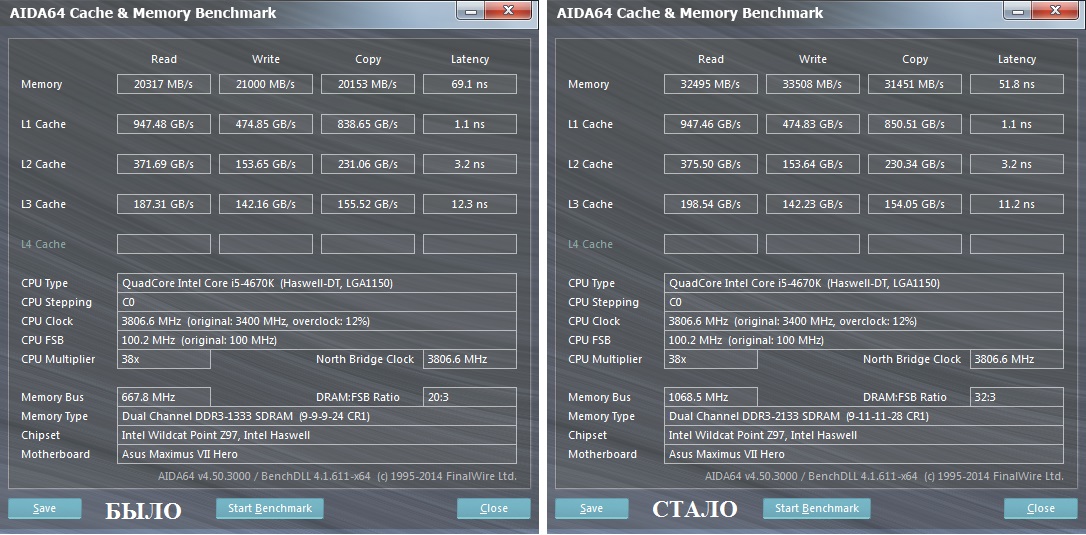Click L2 Cache Copy 231.06 GB/s
1086x535 pixels.
[368, 164]
